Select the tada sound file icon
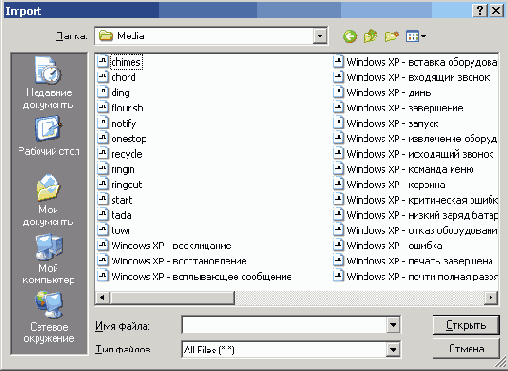Image resolution: width=508 pixels, height=371 pixels. point(103,215)
